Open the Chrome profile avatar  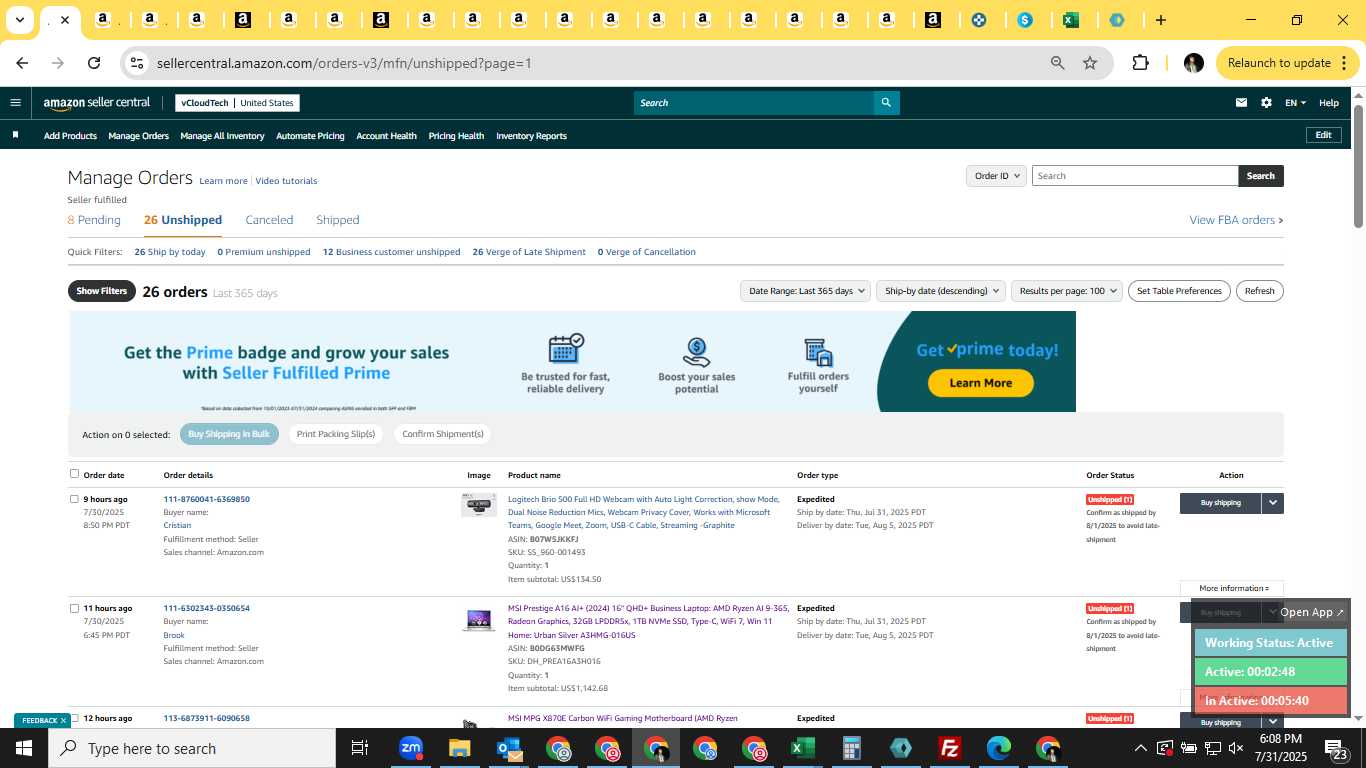1193,63
